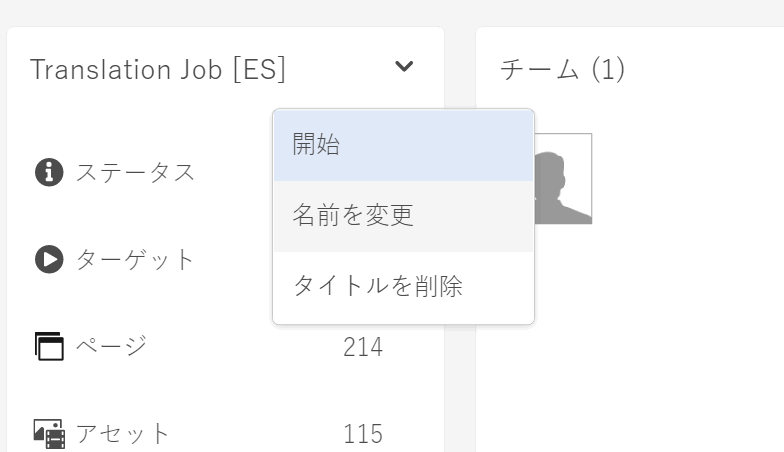Click the チーム (1) tile heading
Screen dimensions: 784x452
(x=562, y=69)
